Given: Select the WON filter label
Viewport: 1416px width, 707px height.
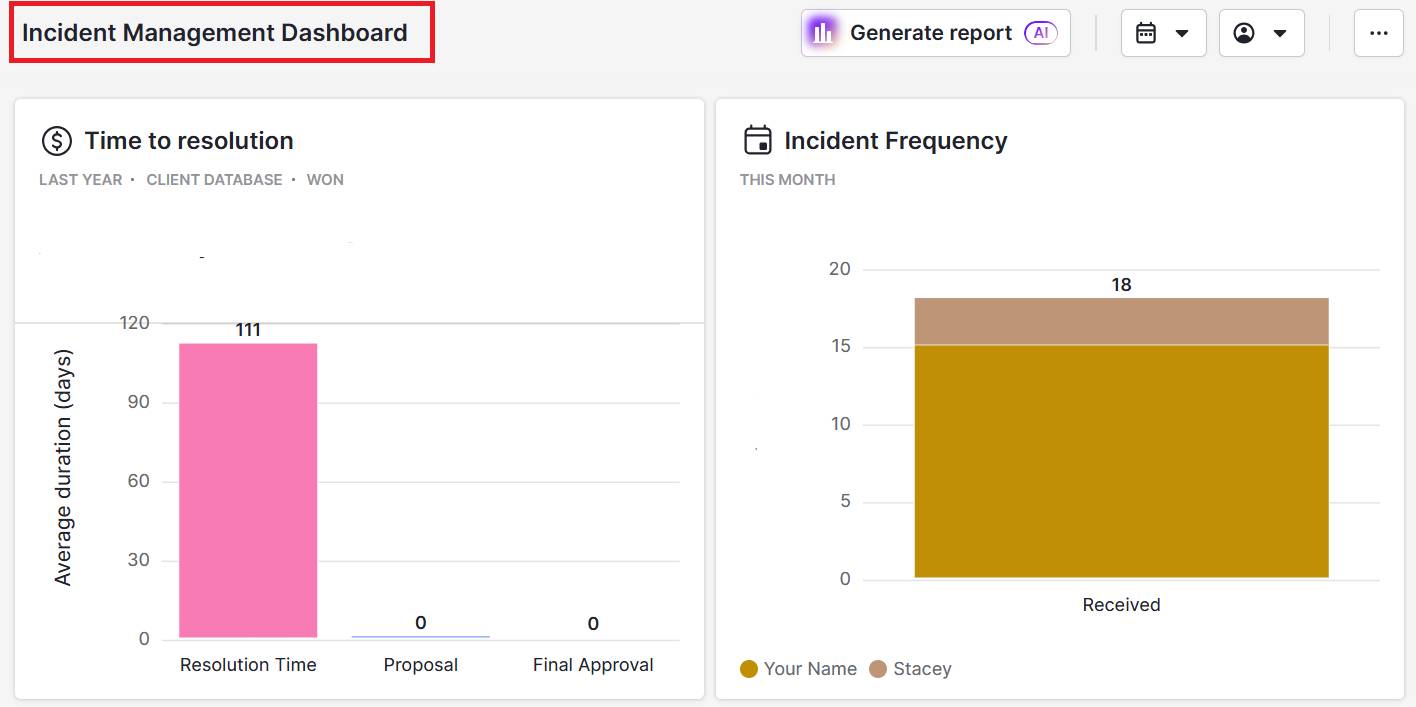Looking at the screenshot, I should (325, 179).
